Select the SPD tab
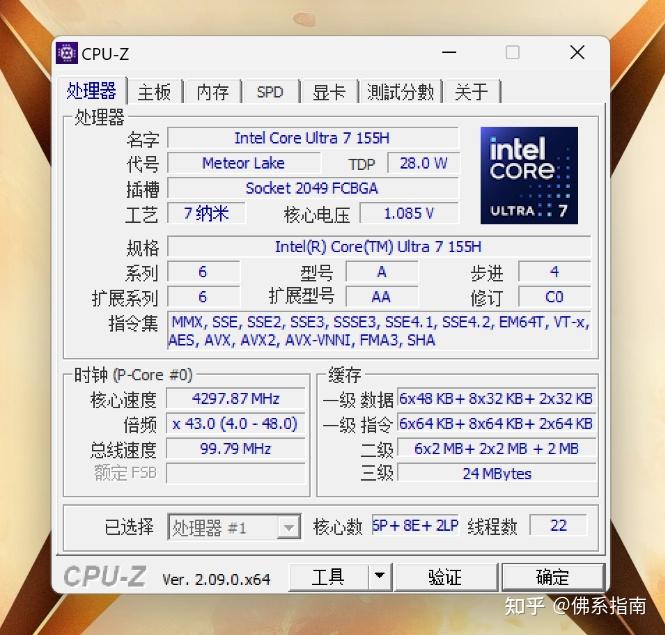 pyautogui.click(x=270, y=92)
